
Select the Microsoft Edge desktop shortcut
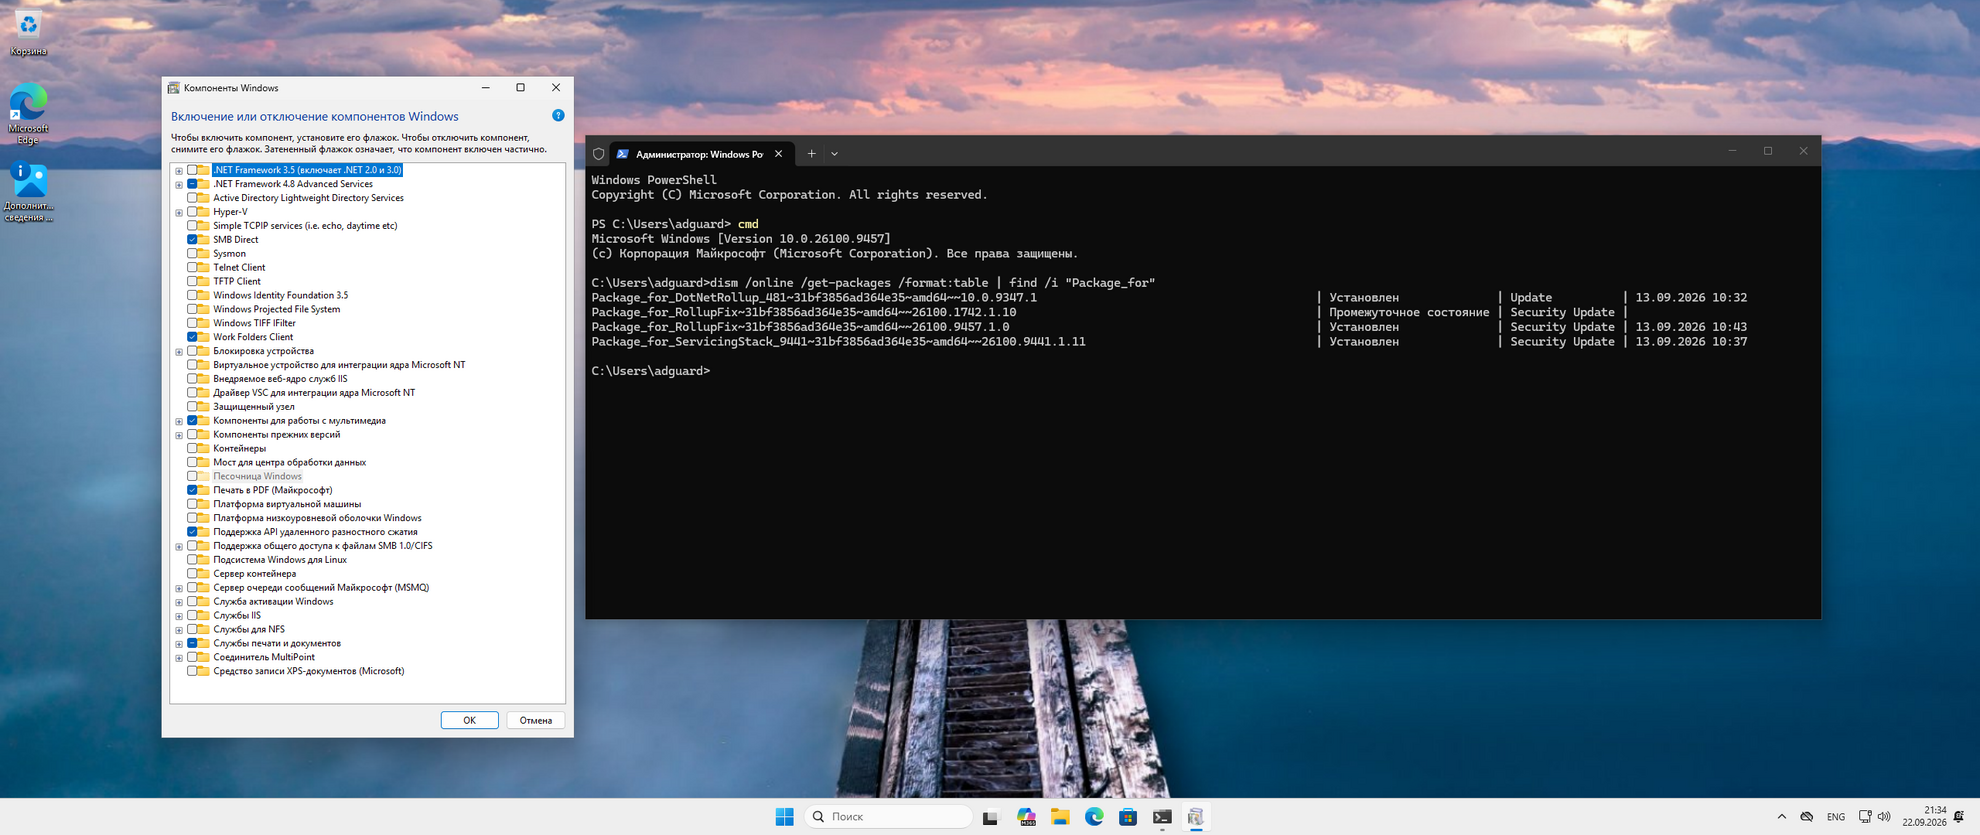click(28, 113)
